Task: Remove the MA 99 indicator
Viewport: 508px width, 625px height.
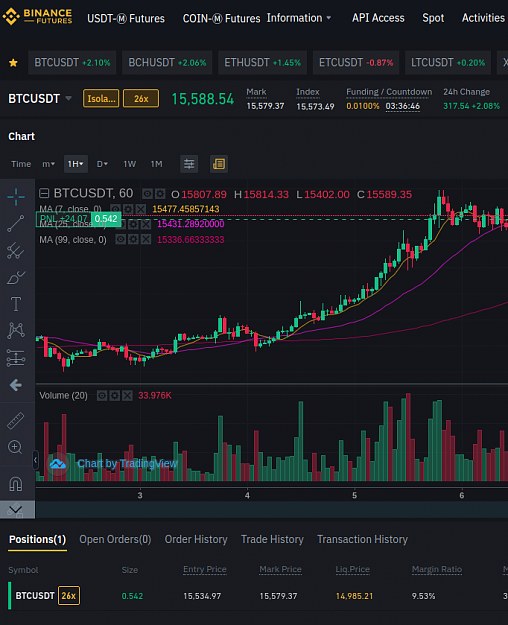Action: (146, 239)
